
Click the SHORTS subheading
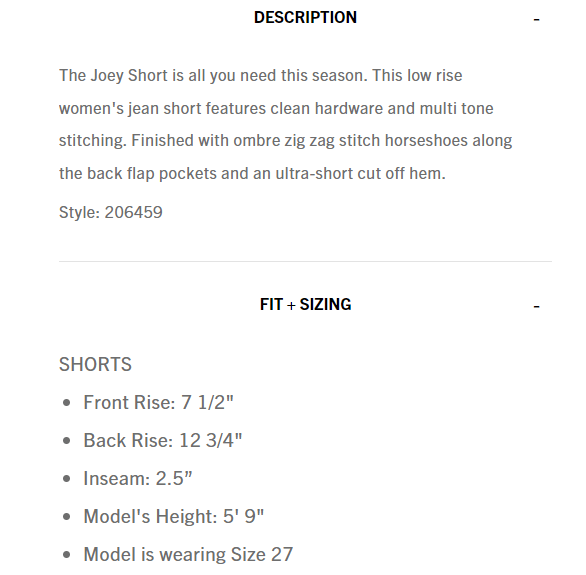click(x=95, y=364)
